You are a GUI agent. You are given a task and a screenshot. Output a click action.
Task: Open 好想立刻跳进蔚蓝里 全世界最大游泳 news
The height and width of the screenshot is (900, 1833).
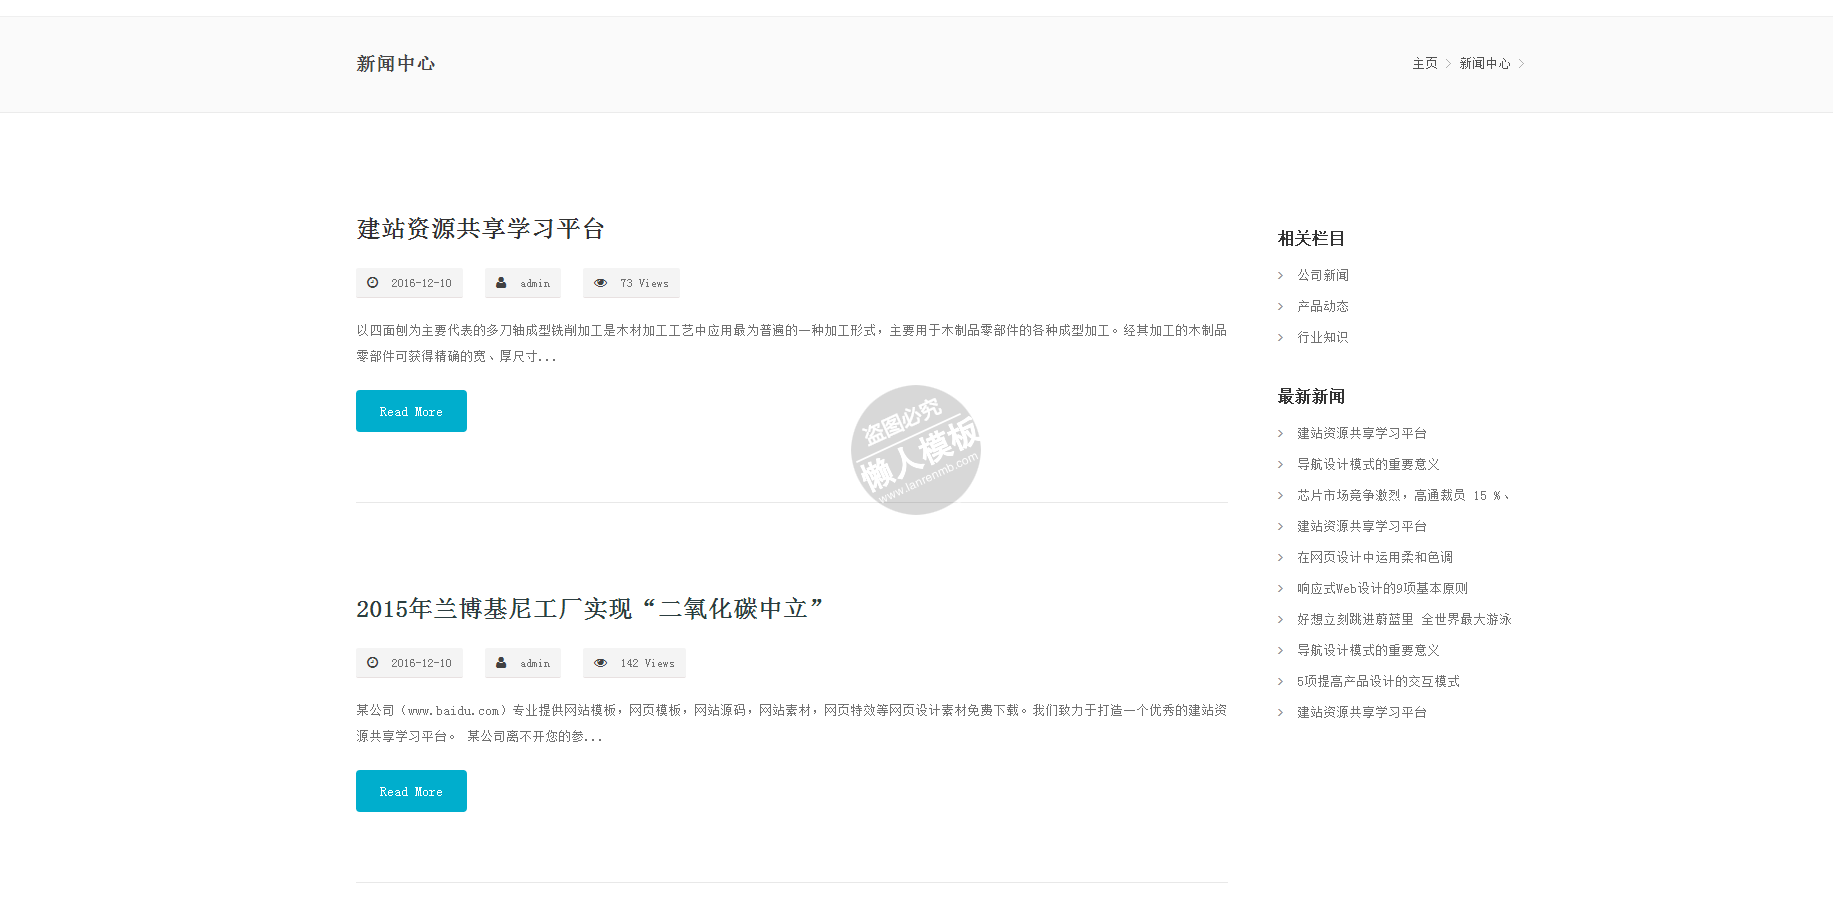[x=1404, y=619]
